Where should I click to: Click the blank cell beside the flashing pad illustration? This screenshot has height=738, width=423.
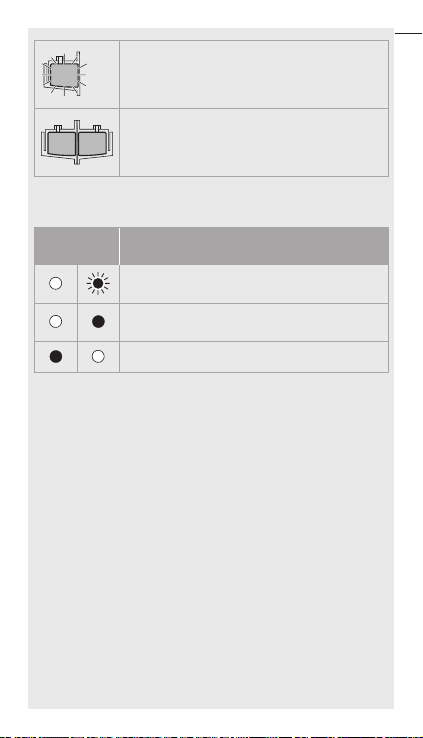coord(254,74)
